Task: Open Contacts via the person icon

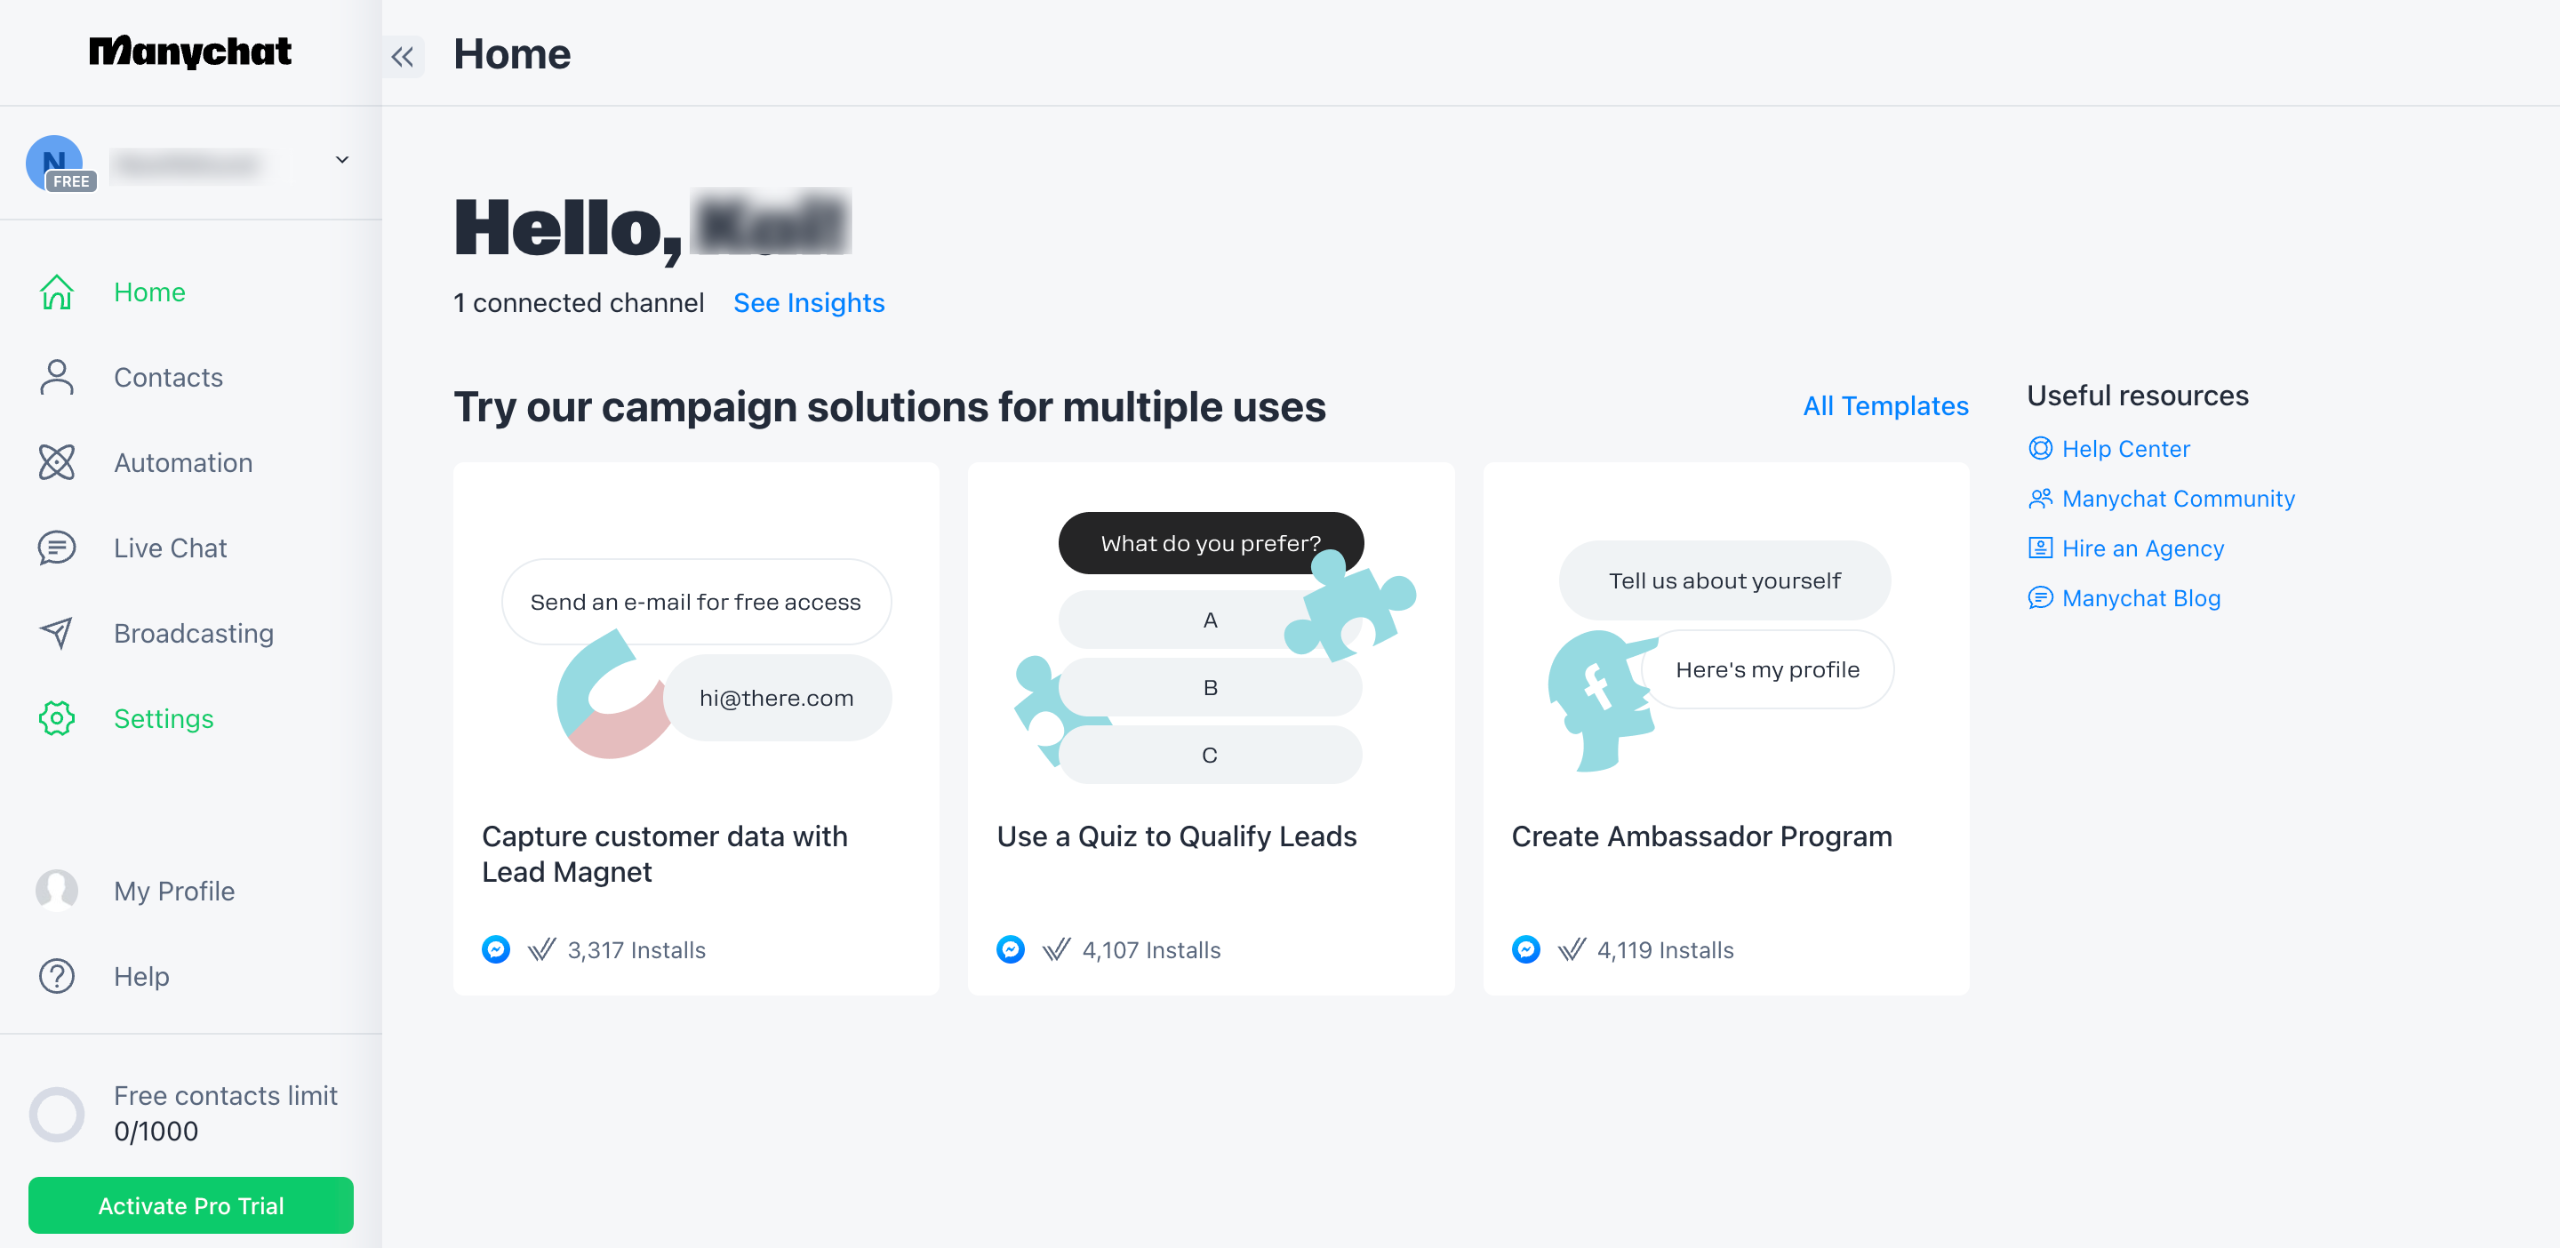Action: (x=57, y=378)
